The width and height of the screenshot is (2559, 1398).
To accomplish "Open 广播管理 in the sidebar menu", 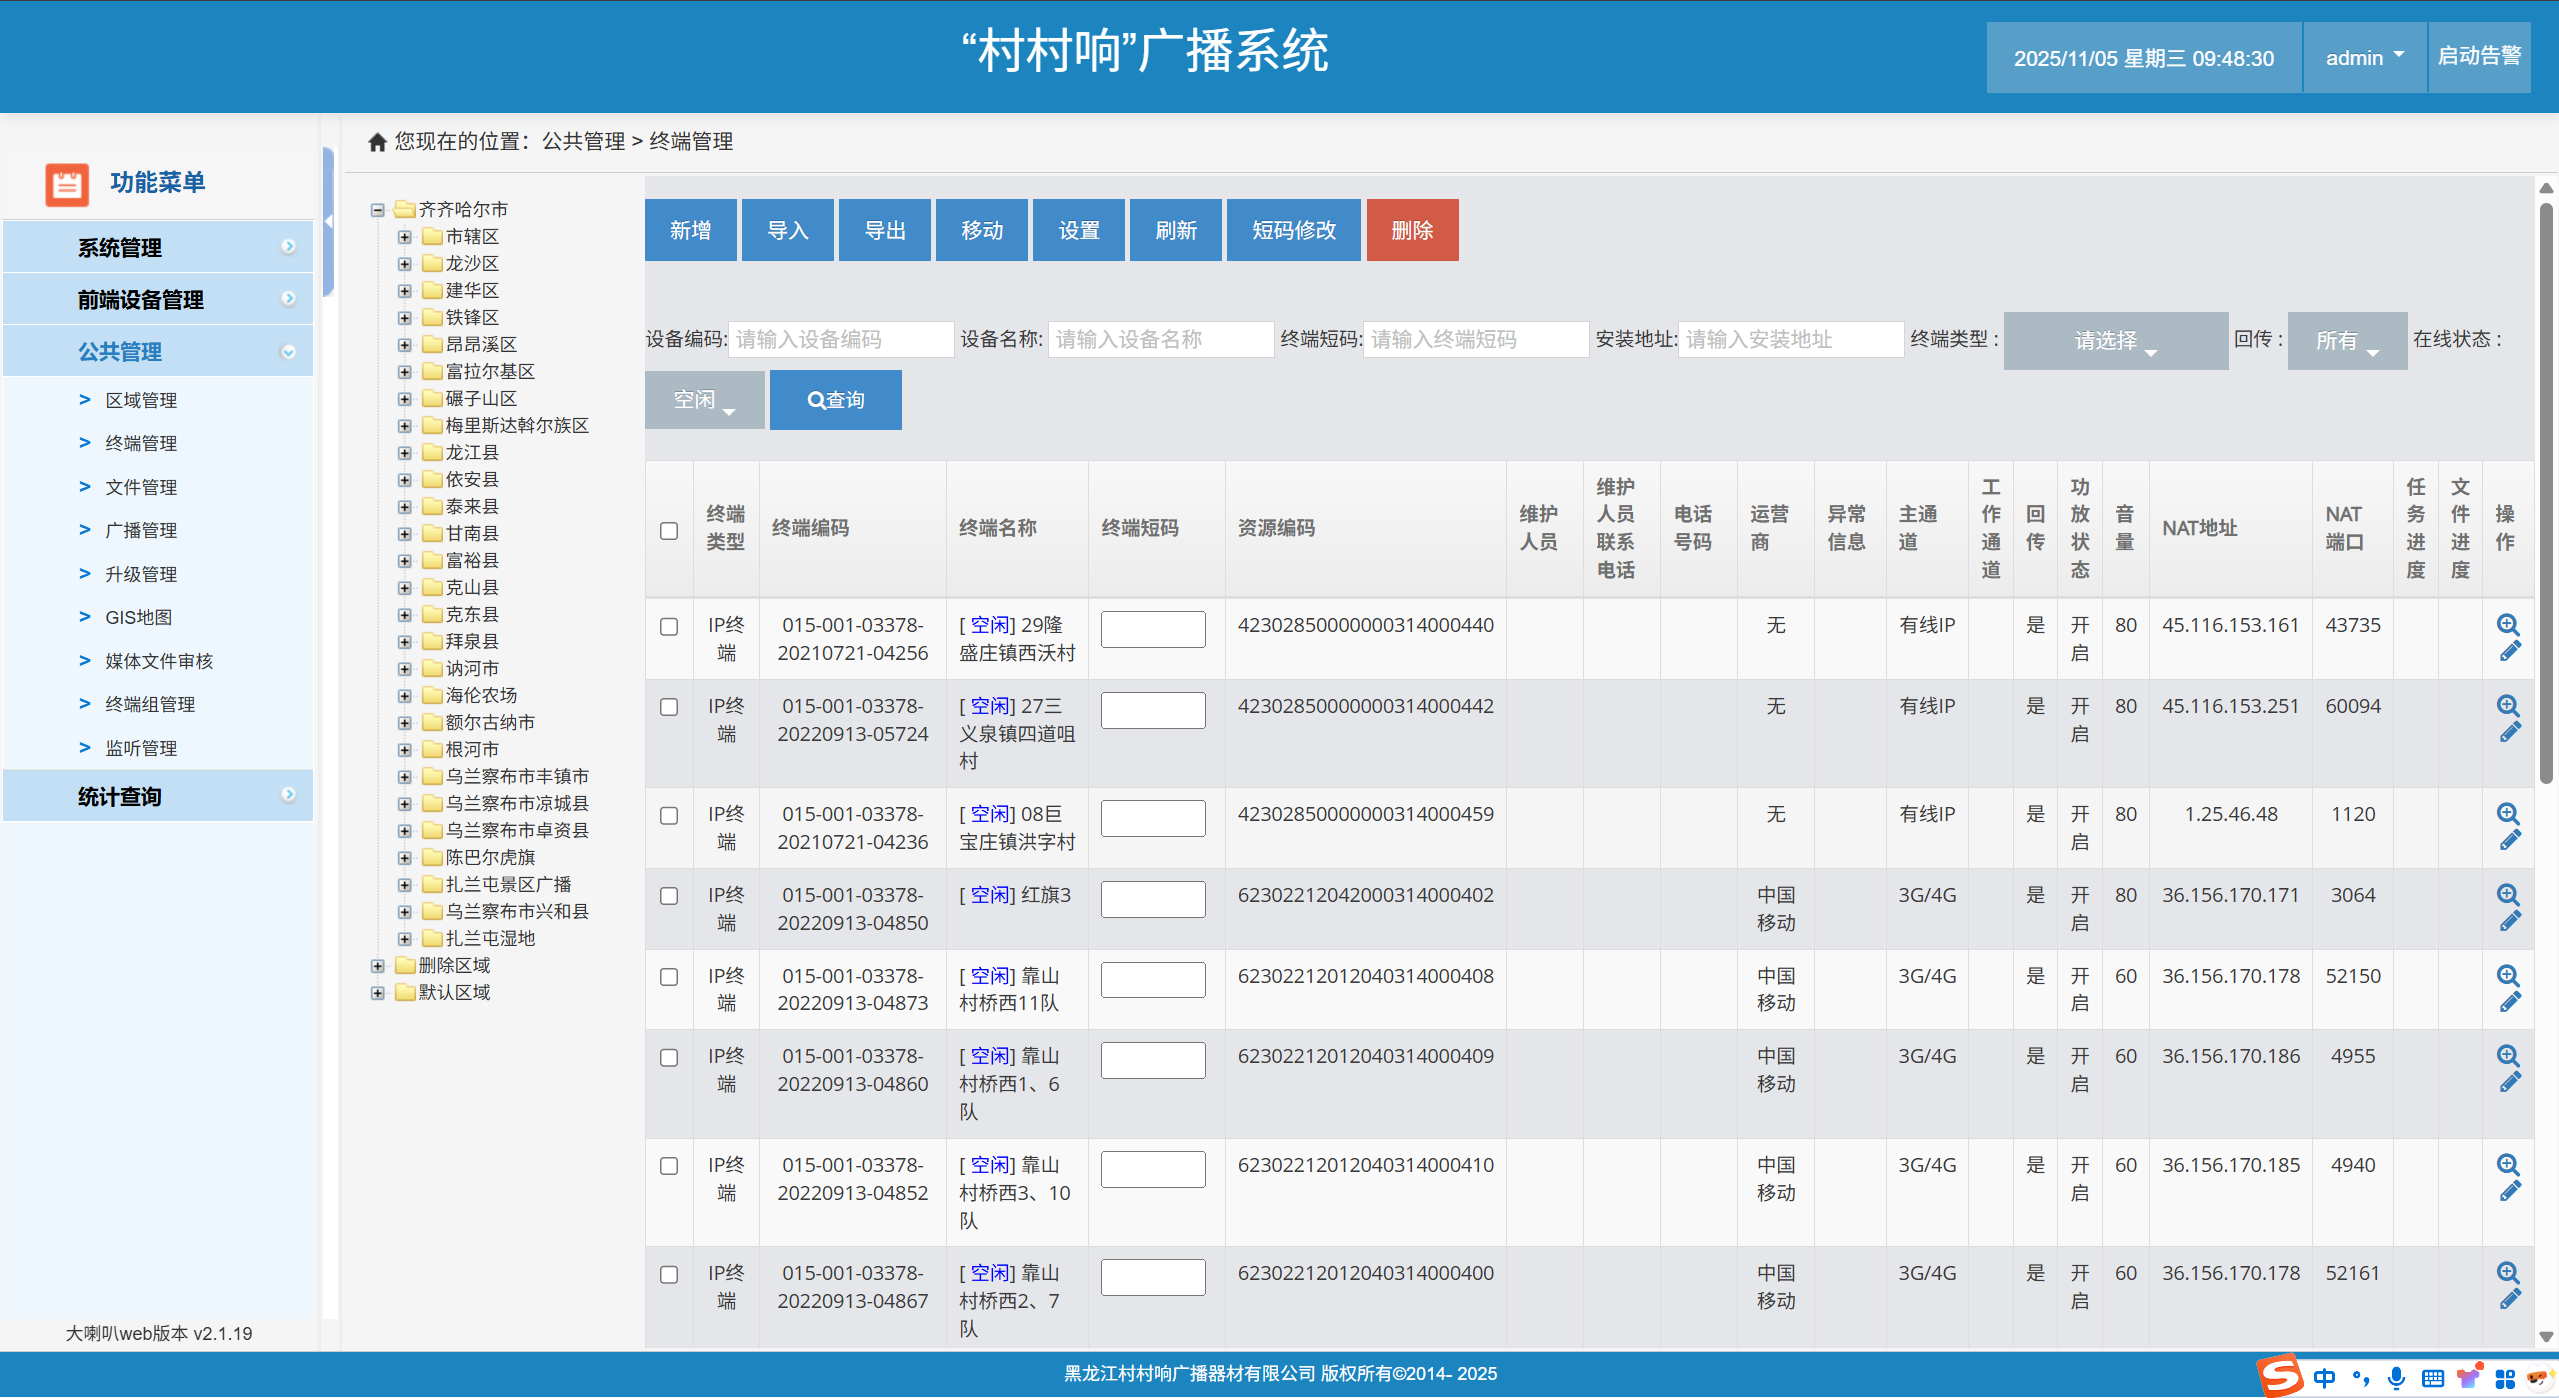I will pyautogui.click(x=141, y=531).
